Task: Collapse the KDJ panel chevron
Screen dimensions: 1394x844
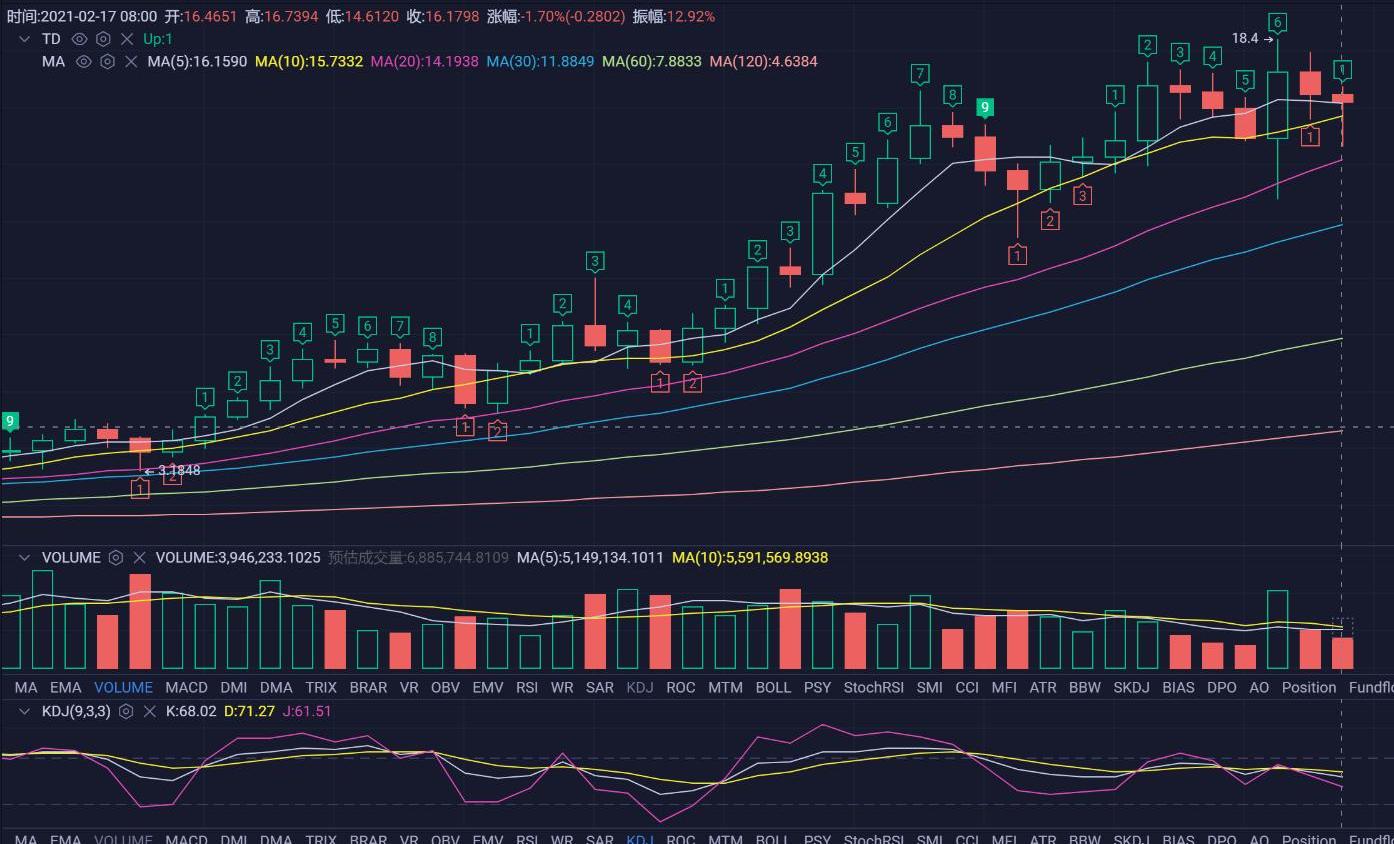Action: pyautogui.click(x=25, y=712)
